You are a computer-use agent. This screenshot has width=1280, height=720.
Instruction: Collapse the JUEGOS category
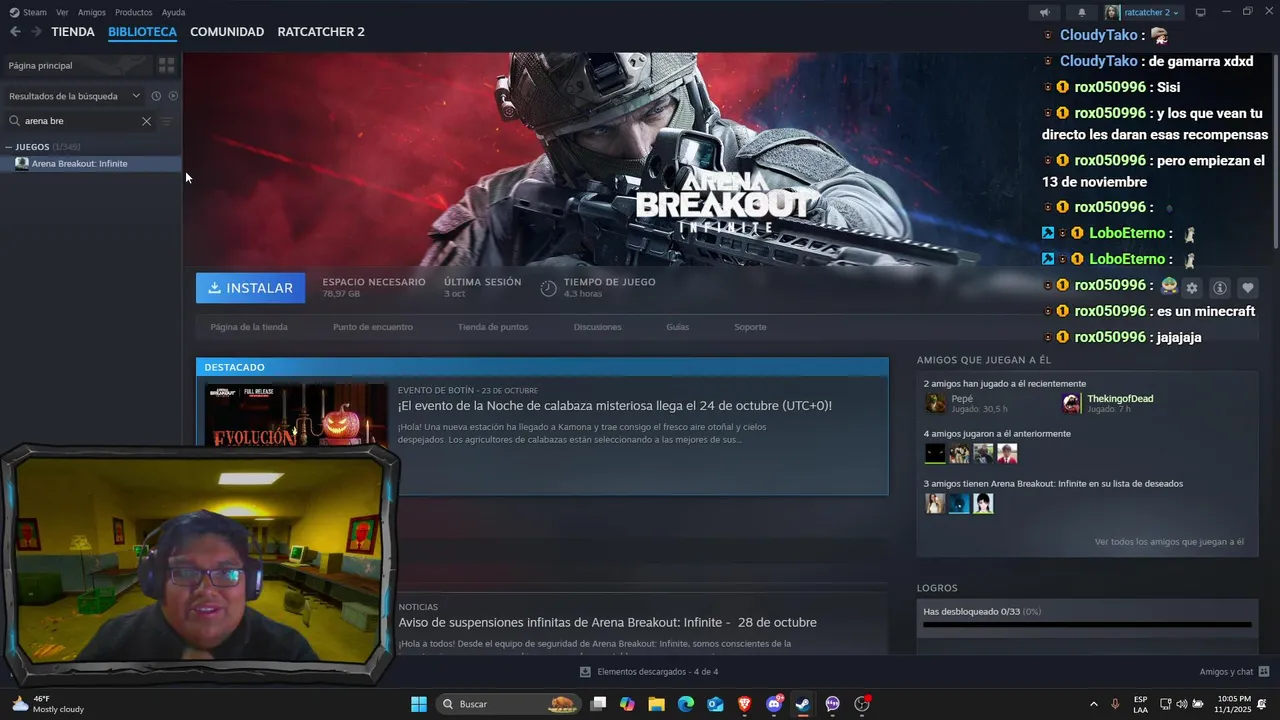(x=33, y=147)
